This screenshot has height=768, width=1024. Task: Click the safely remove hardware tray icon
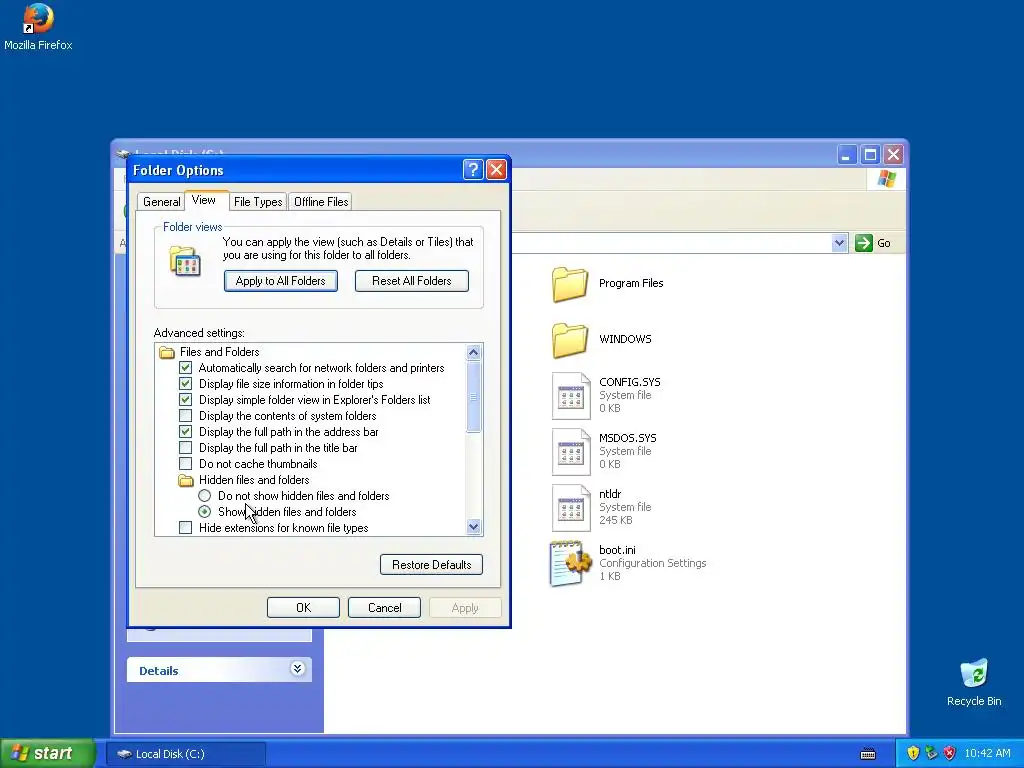[x=931, y=754]
